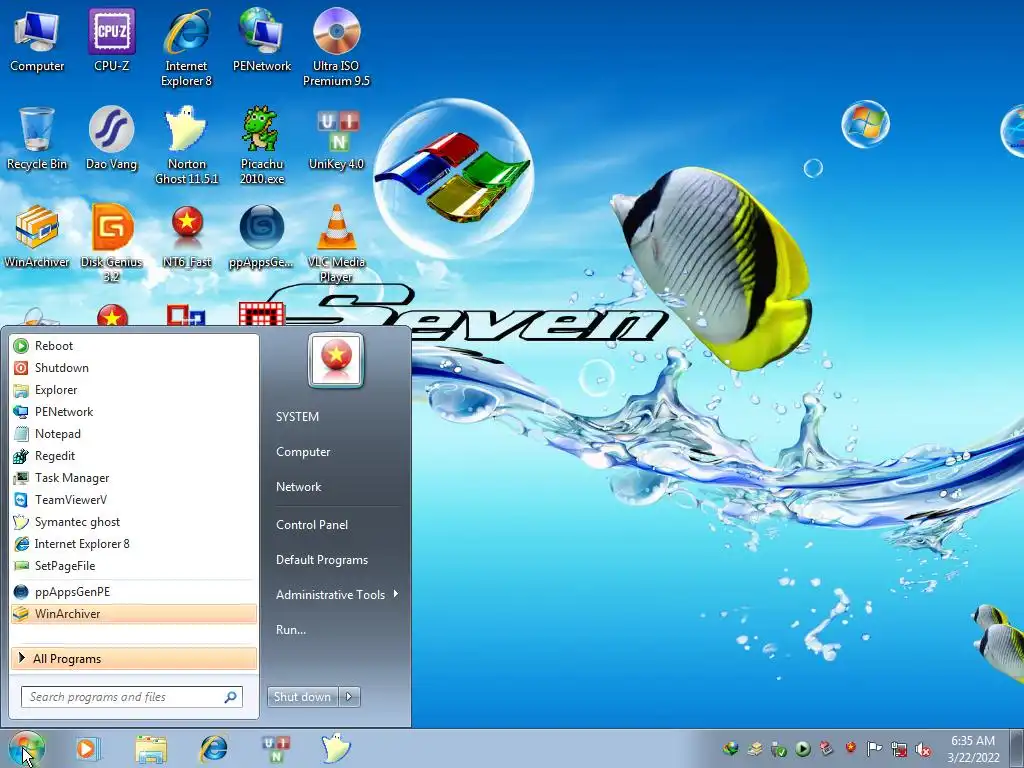This screenshot has width=1024, height=768.
Task: Select the Recycle Bin icon
Action: [x=37, y=138]
